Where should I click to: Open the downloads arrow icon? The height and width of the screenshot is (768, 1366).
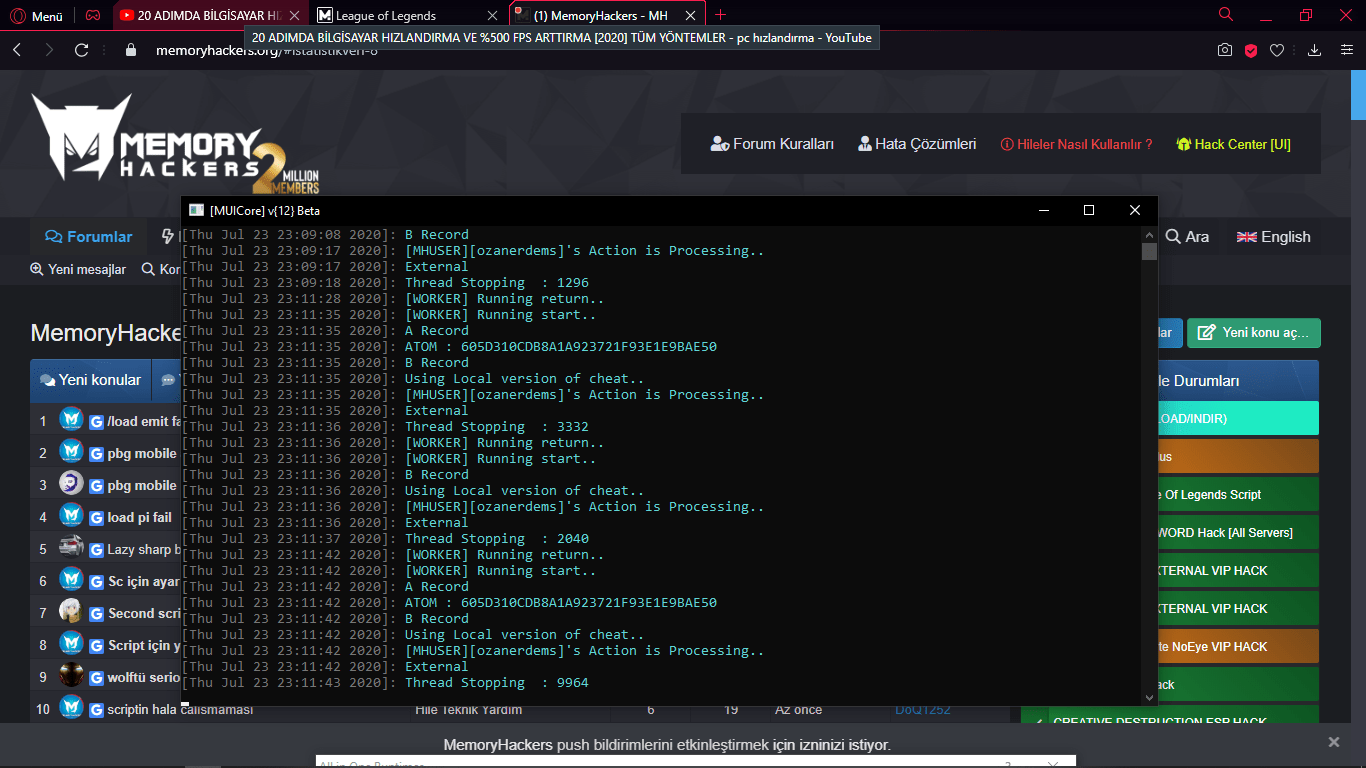pos(1315,50)
